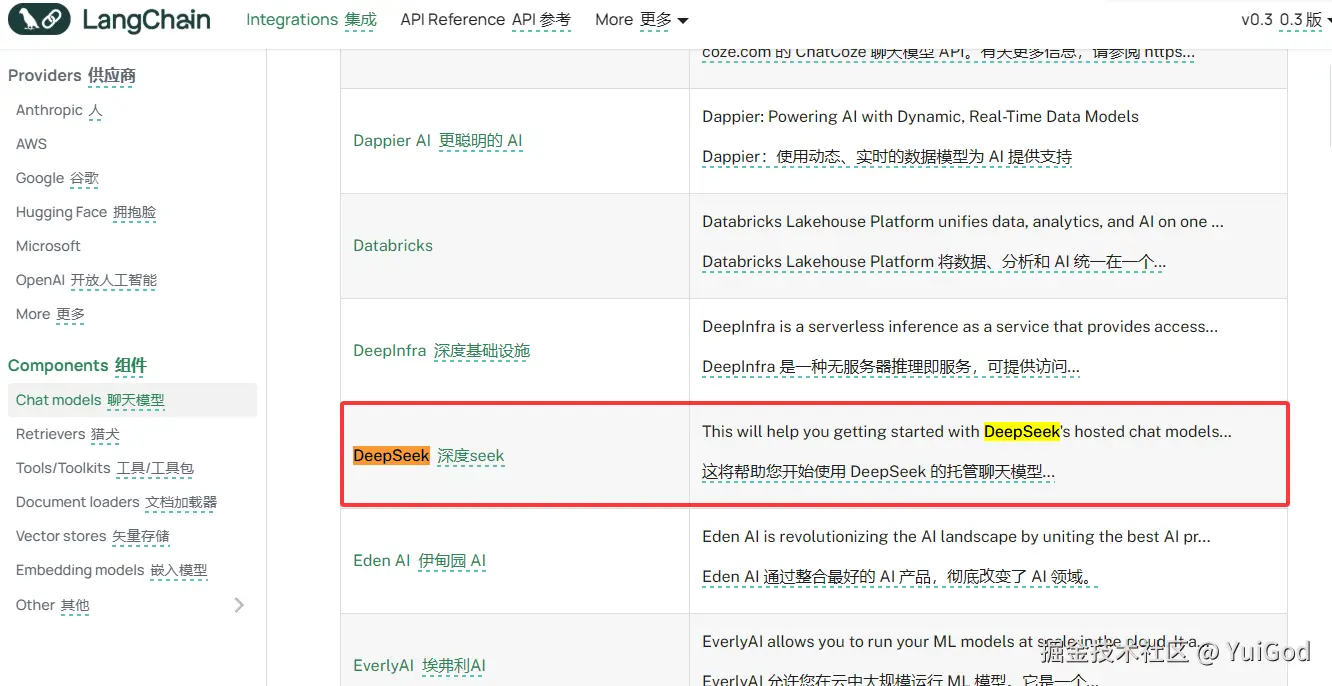Screen dimensions: 1332x686
Task: Open the DeepSeek table link
Action: 428,456
